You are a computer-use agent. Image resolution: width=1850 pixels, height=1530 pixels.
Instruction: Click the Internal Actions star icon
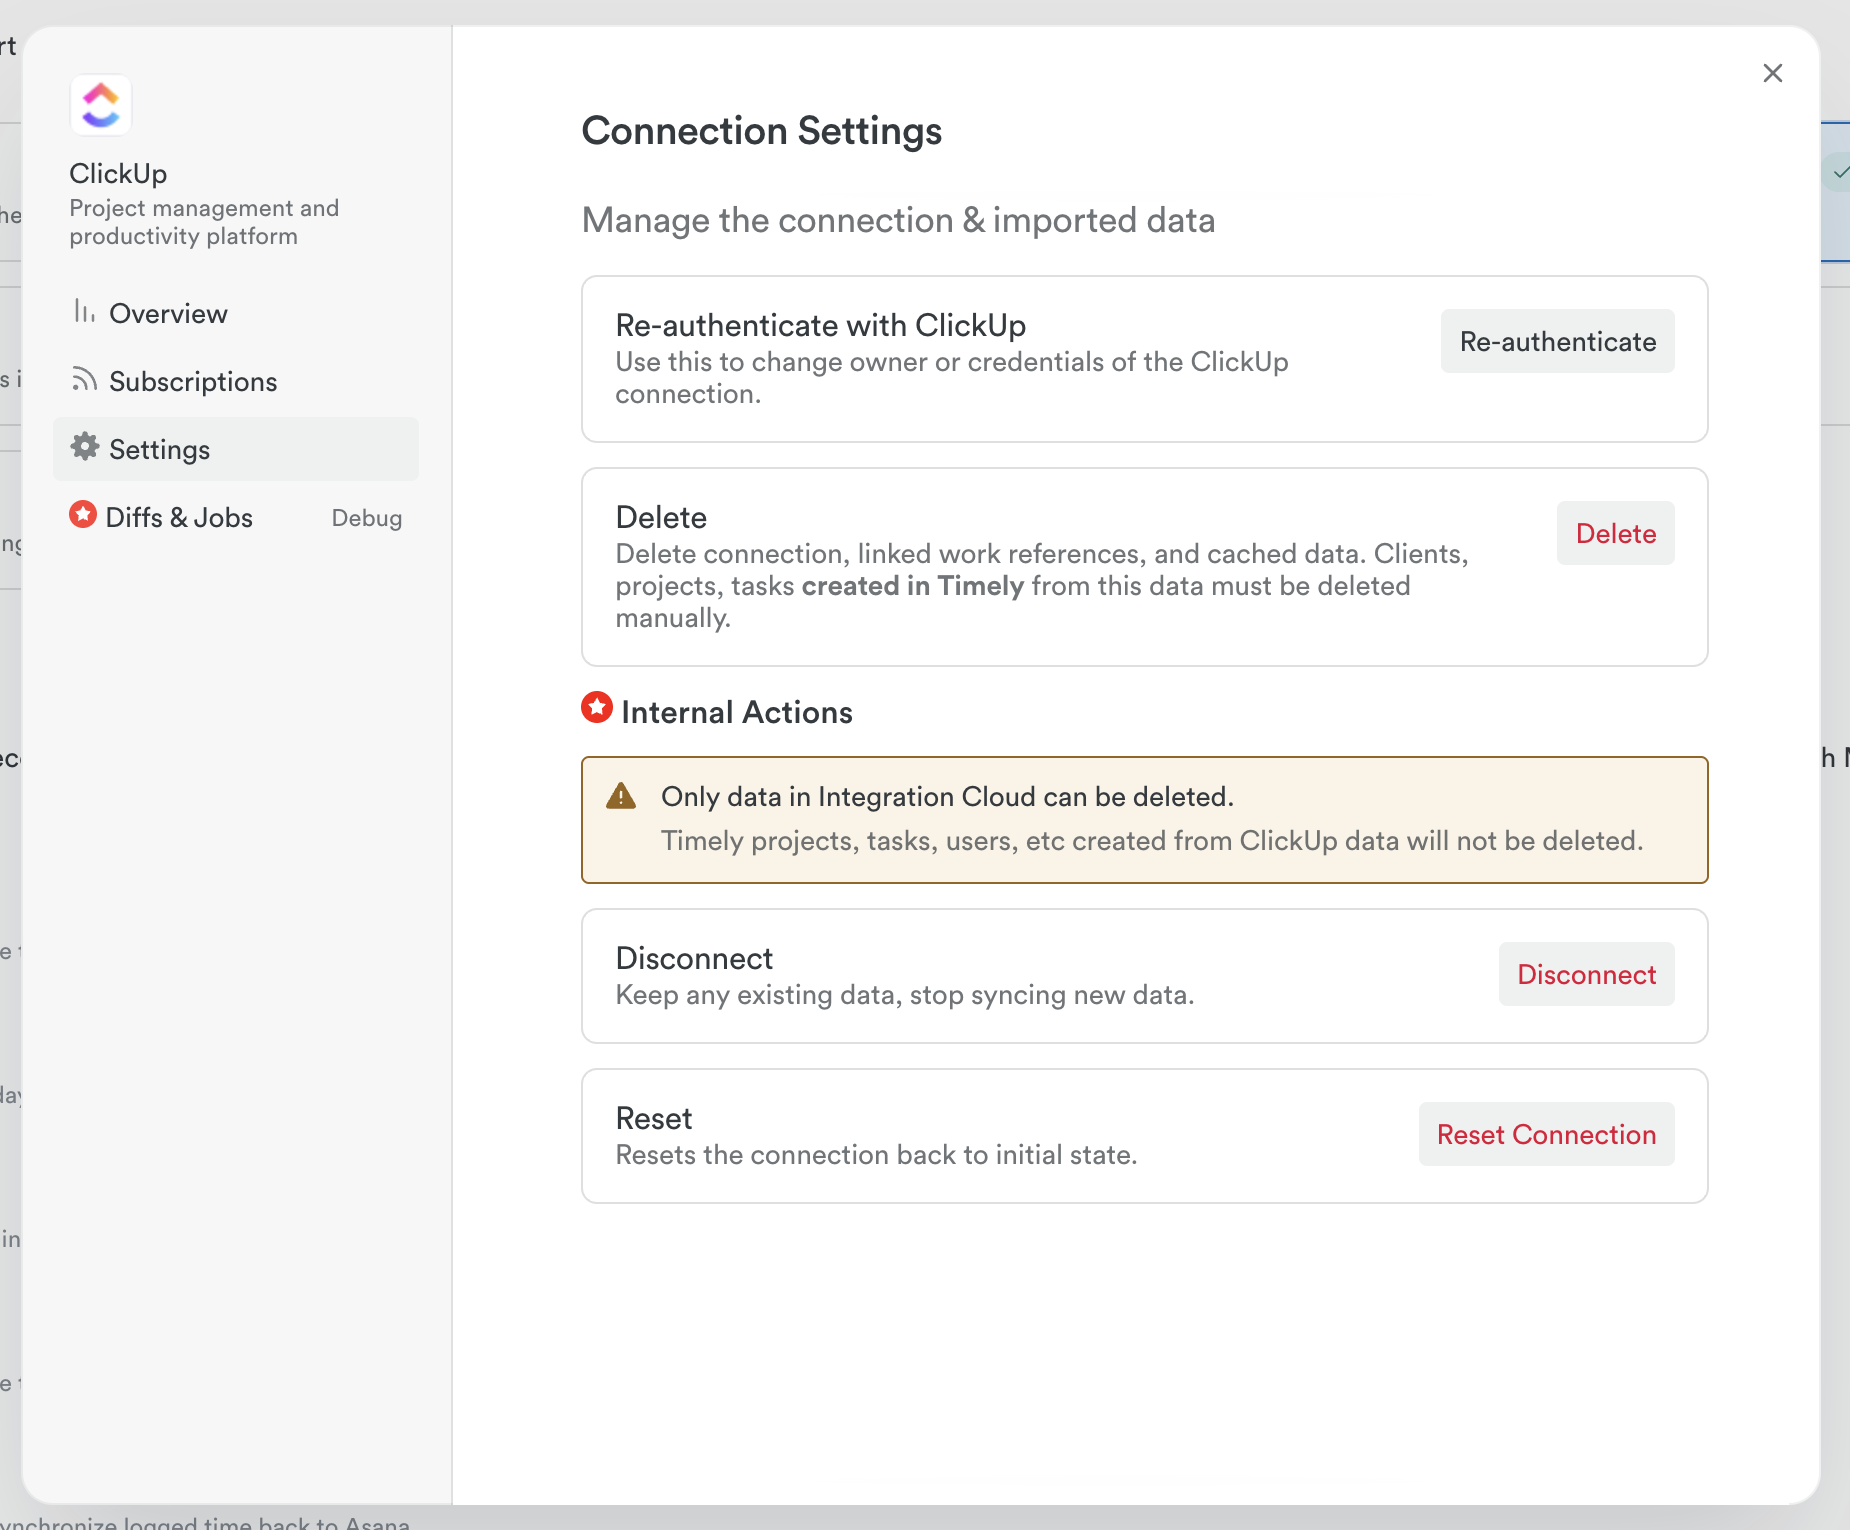[596, 707]
